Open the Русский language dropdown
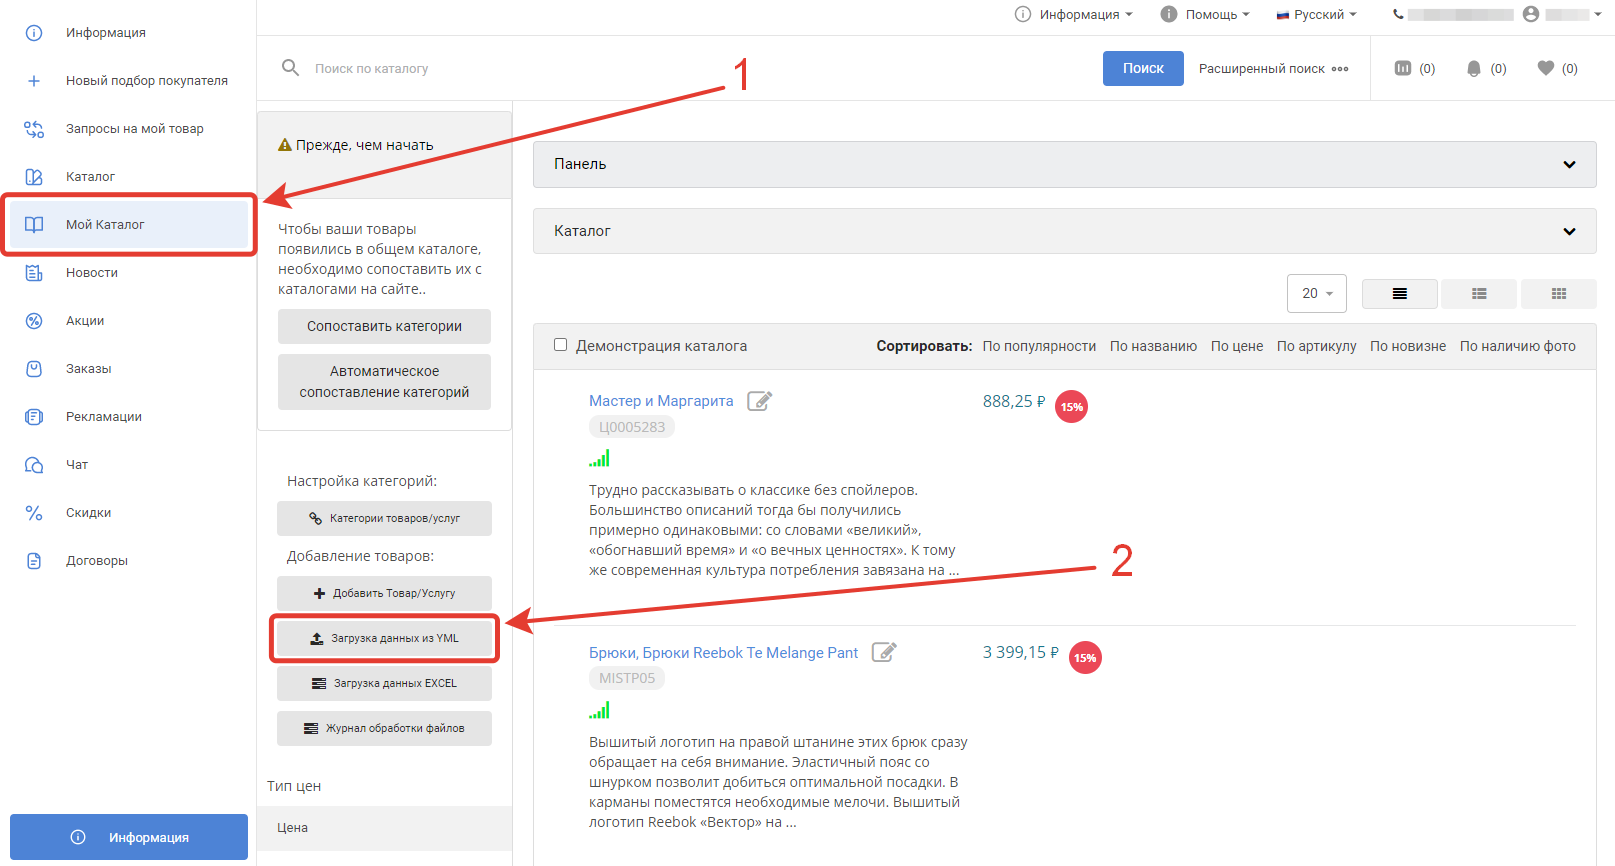 (x=1317, y=14)
